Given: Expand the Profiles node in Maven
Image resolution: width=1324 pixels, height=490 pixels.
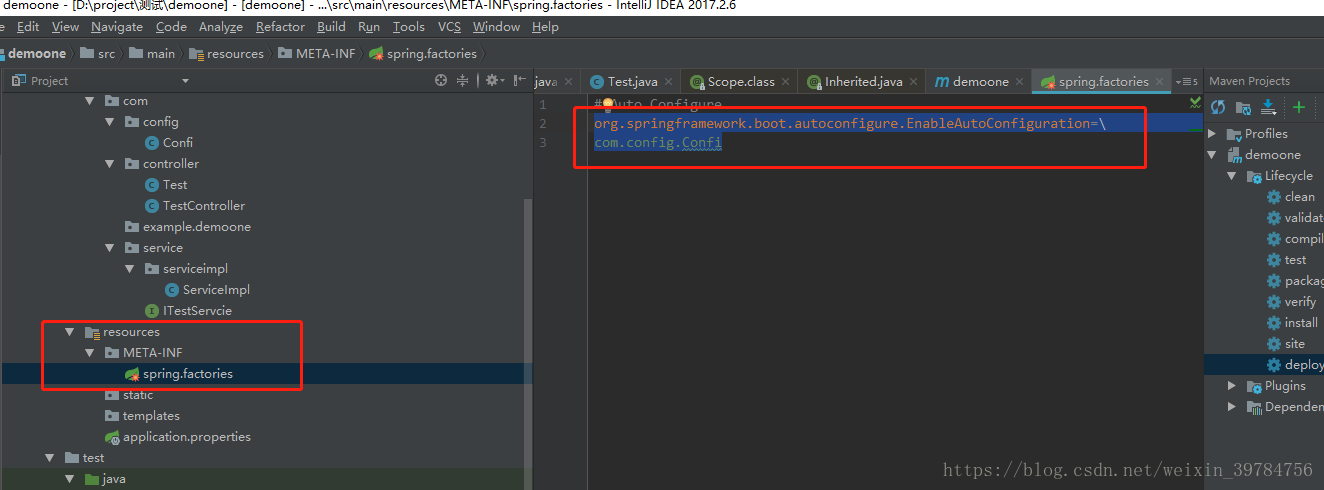Looking at the screenshot, I should (x=1212, y=134).
